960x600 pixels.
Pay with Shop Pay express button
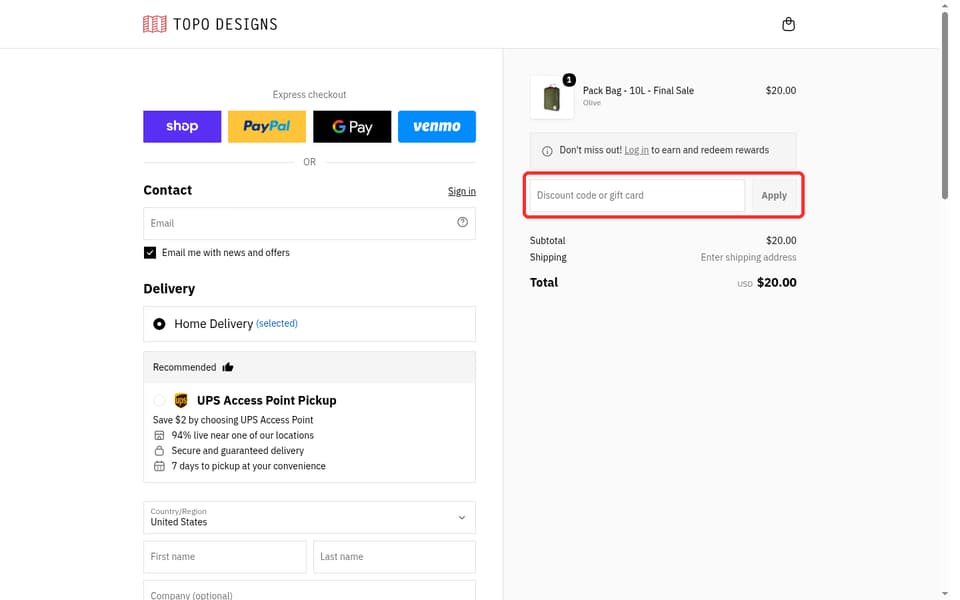tap(182, 127)
